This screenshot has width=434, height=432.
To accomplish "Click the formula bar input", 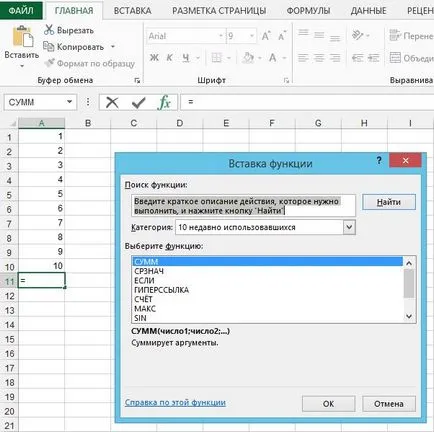I will tap(307, 102).
